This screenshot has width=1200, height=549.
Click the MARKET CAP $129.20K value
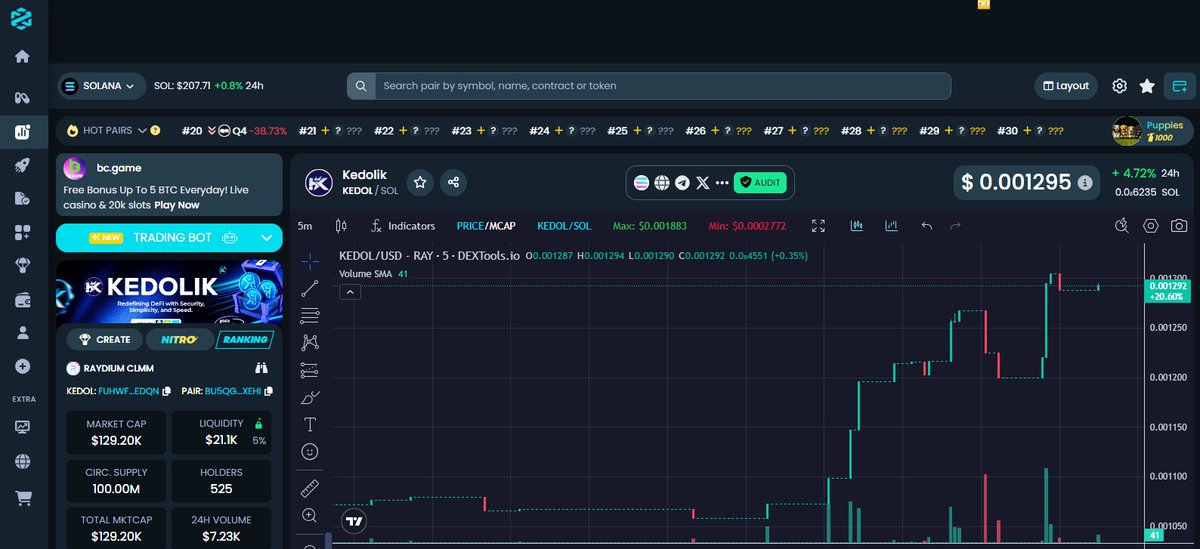117,439
